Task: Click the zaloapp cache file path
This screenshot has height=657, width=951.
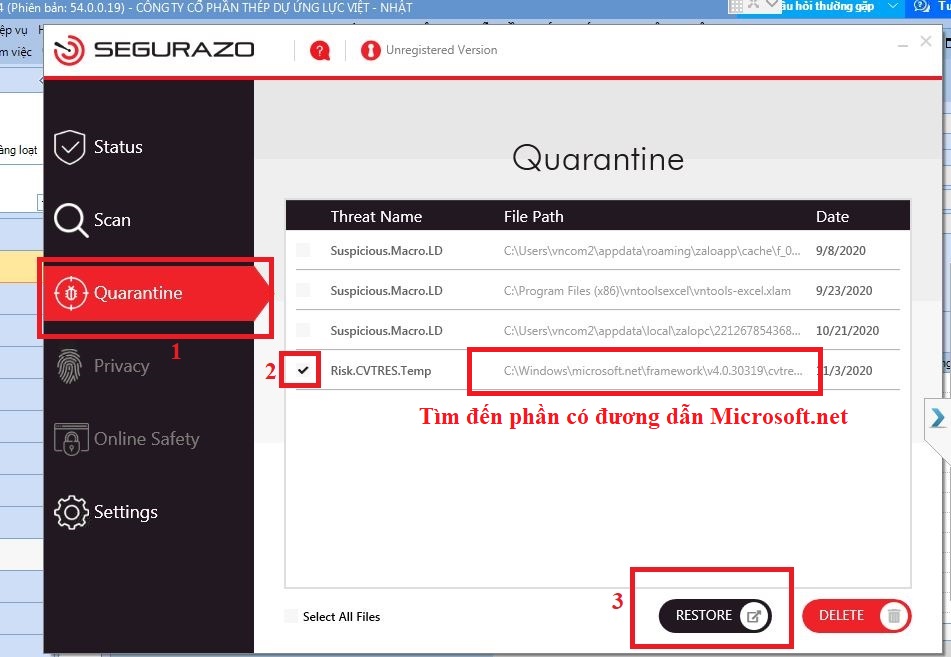Action: click(x=652, y=251)
